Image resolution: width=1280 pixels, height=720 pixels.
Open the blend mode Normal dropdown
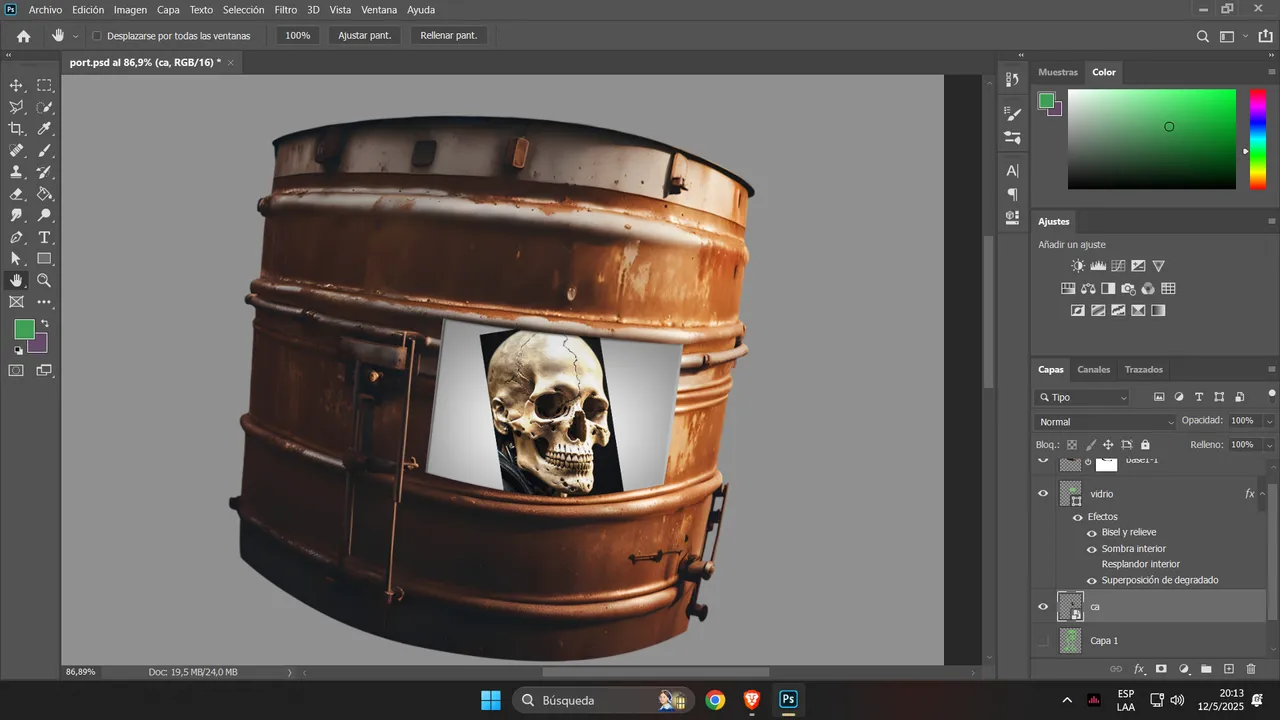click(x=1105, y=422)
